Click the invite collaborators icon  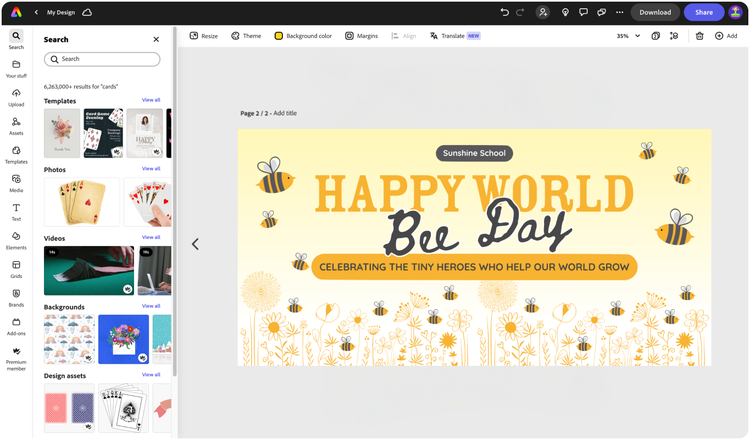542,13
